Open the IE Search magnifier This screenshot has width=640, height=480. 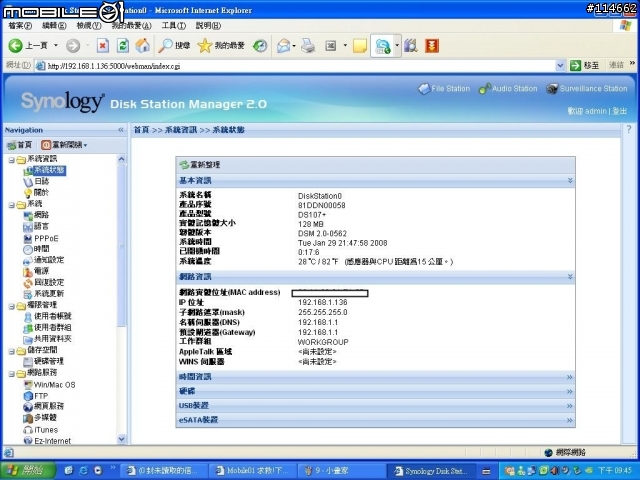click(165, 45)
